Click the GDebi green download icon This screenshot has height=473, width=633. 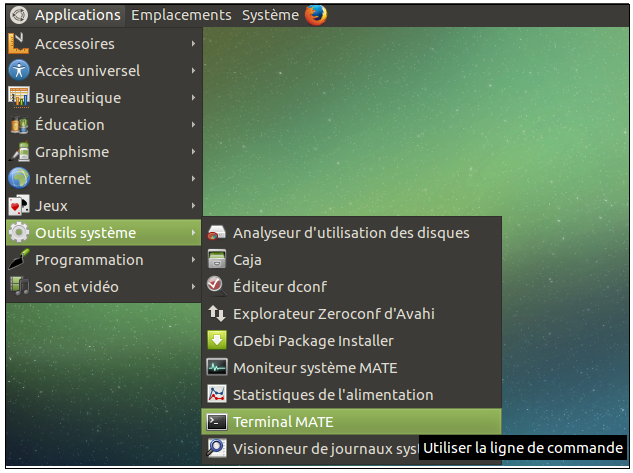tap(217, 340)
